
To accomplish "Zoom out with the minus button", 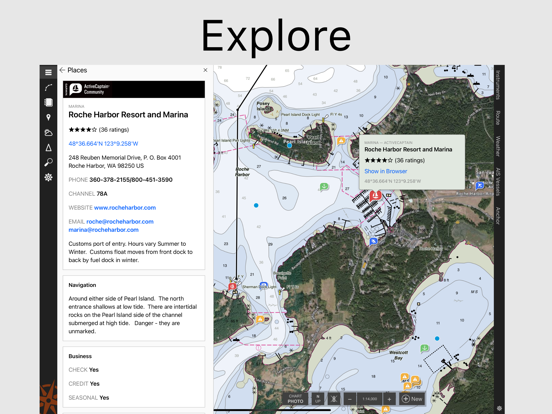I will coord(350,399).
